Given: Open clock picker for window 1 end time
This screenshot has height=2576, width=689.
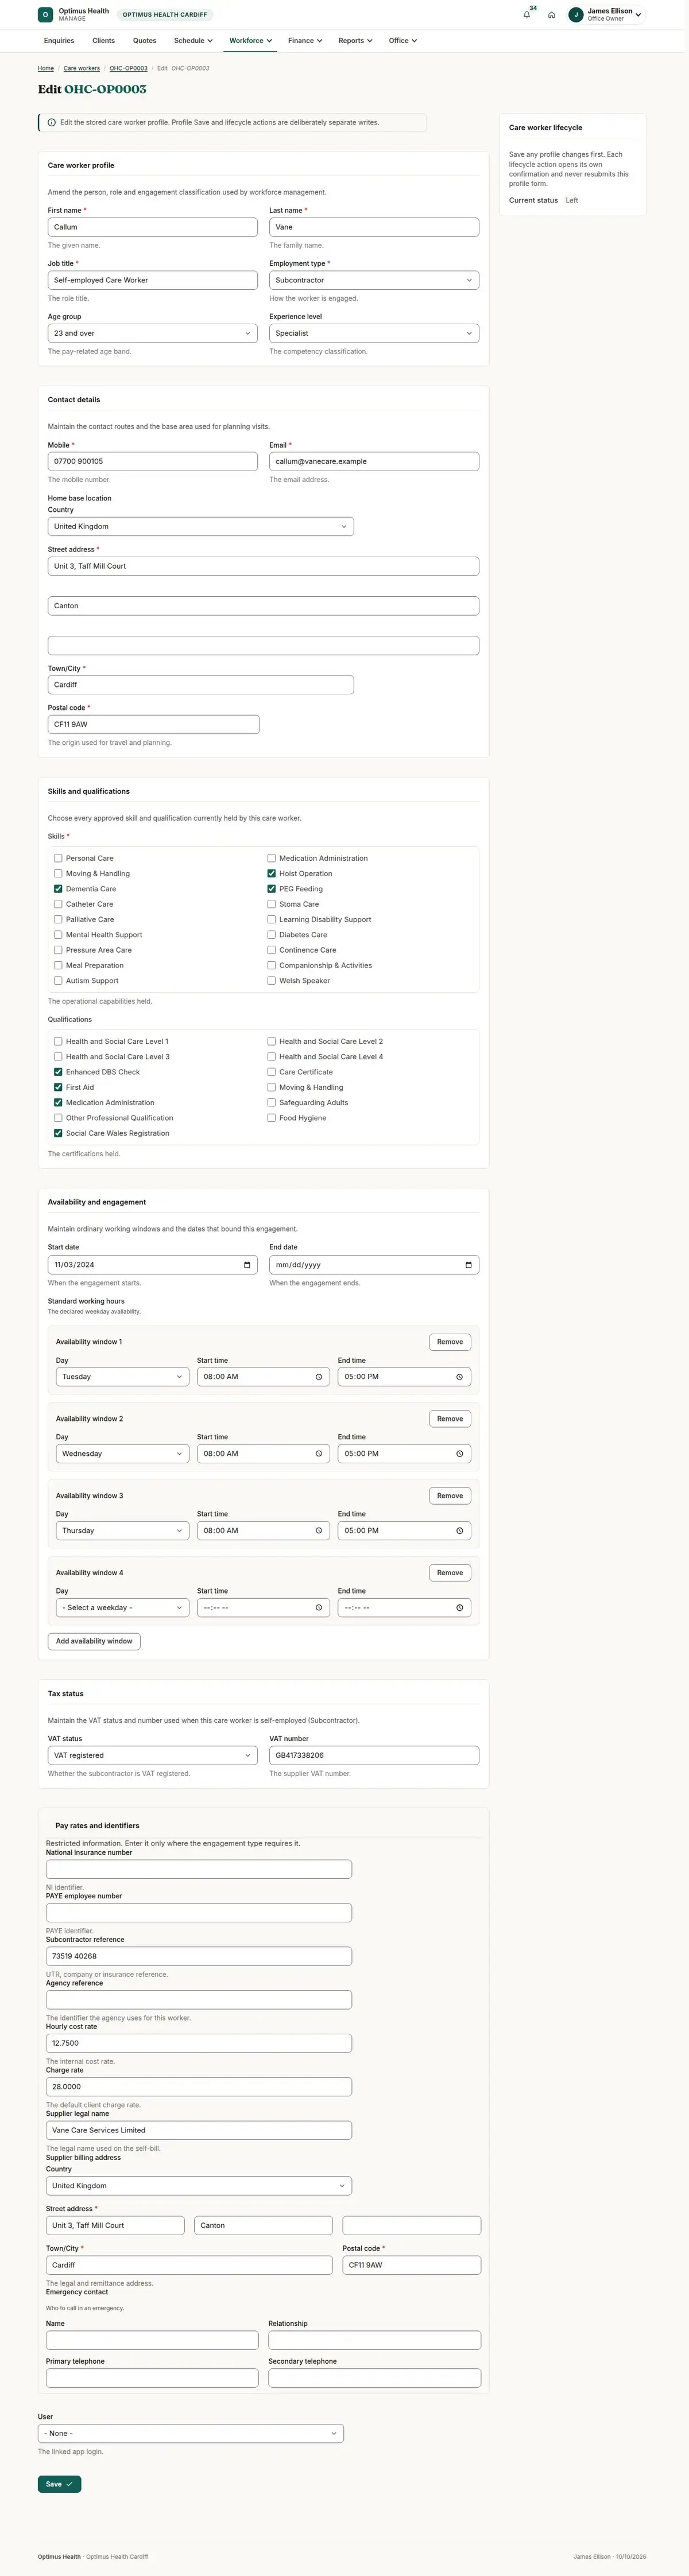Looking at the screenshot, I should click(460, 1377).
